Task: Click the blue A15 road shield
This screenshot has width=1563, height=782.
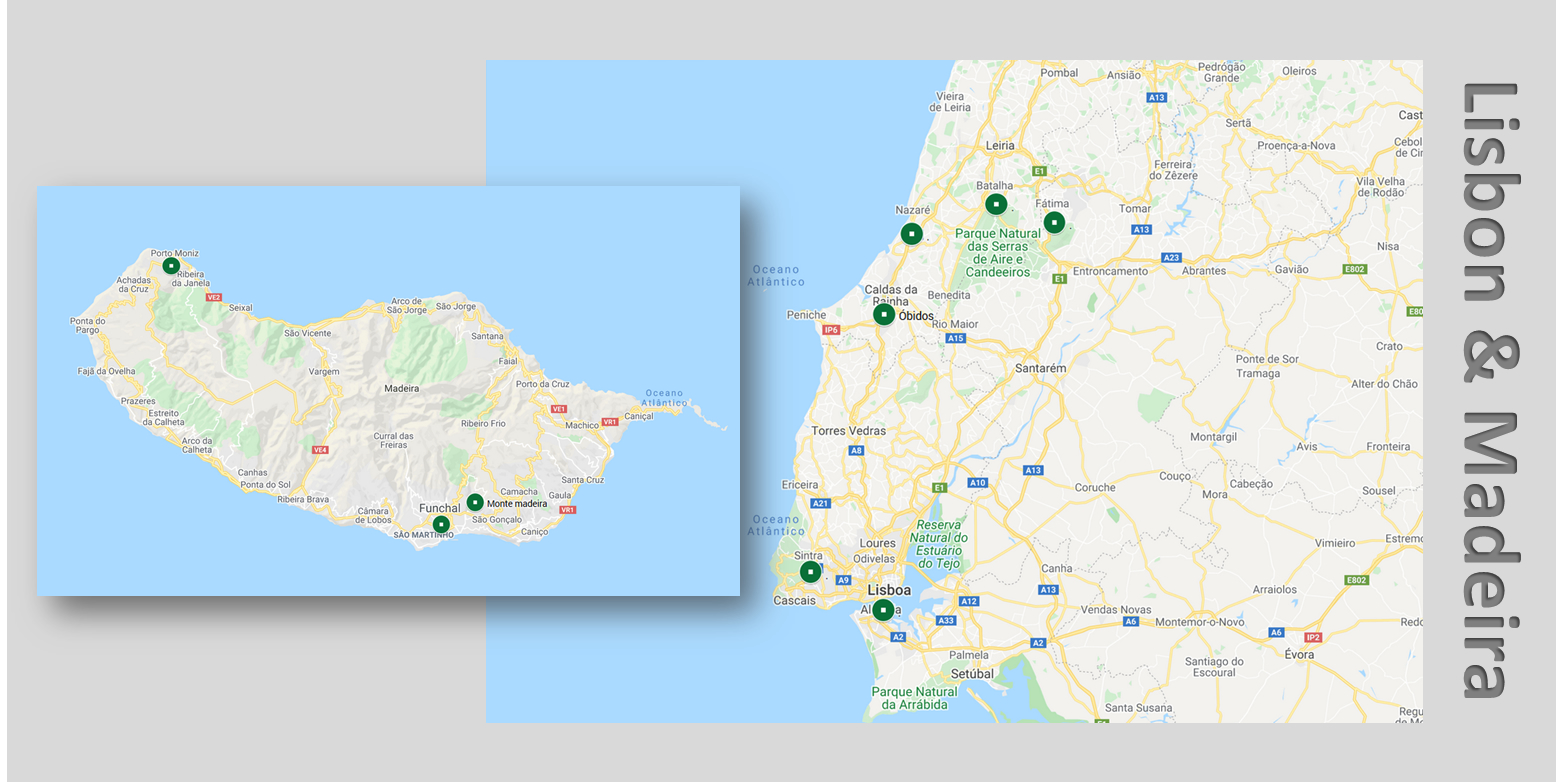Action: 956,338
